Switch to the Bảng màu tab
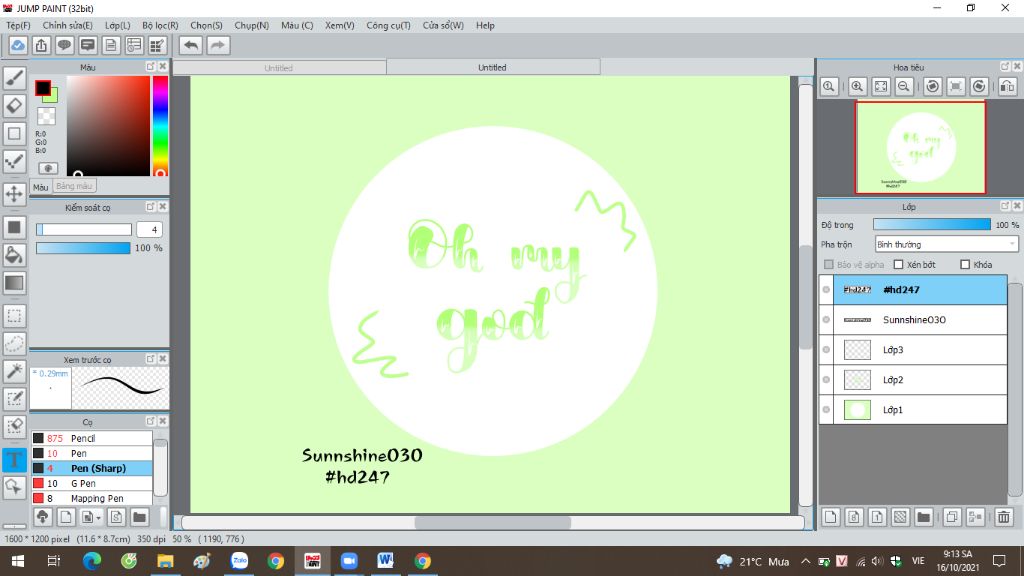The height and width of the screenshot is (576, 1024). tap(74, 186)
